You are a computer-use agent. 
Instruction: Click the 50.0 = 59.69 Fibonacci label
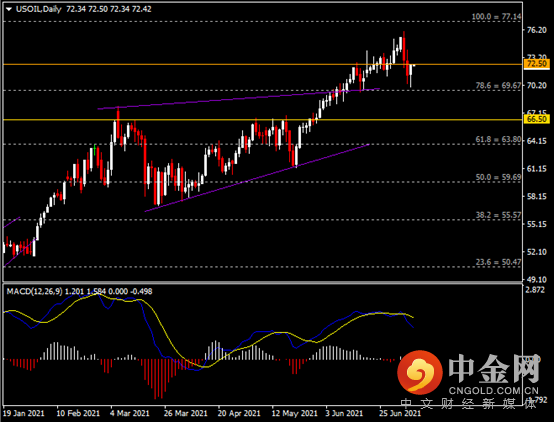[498, 177]
